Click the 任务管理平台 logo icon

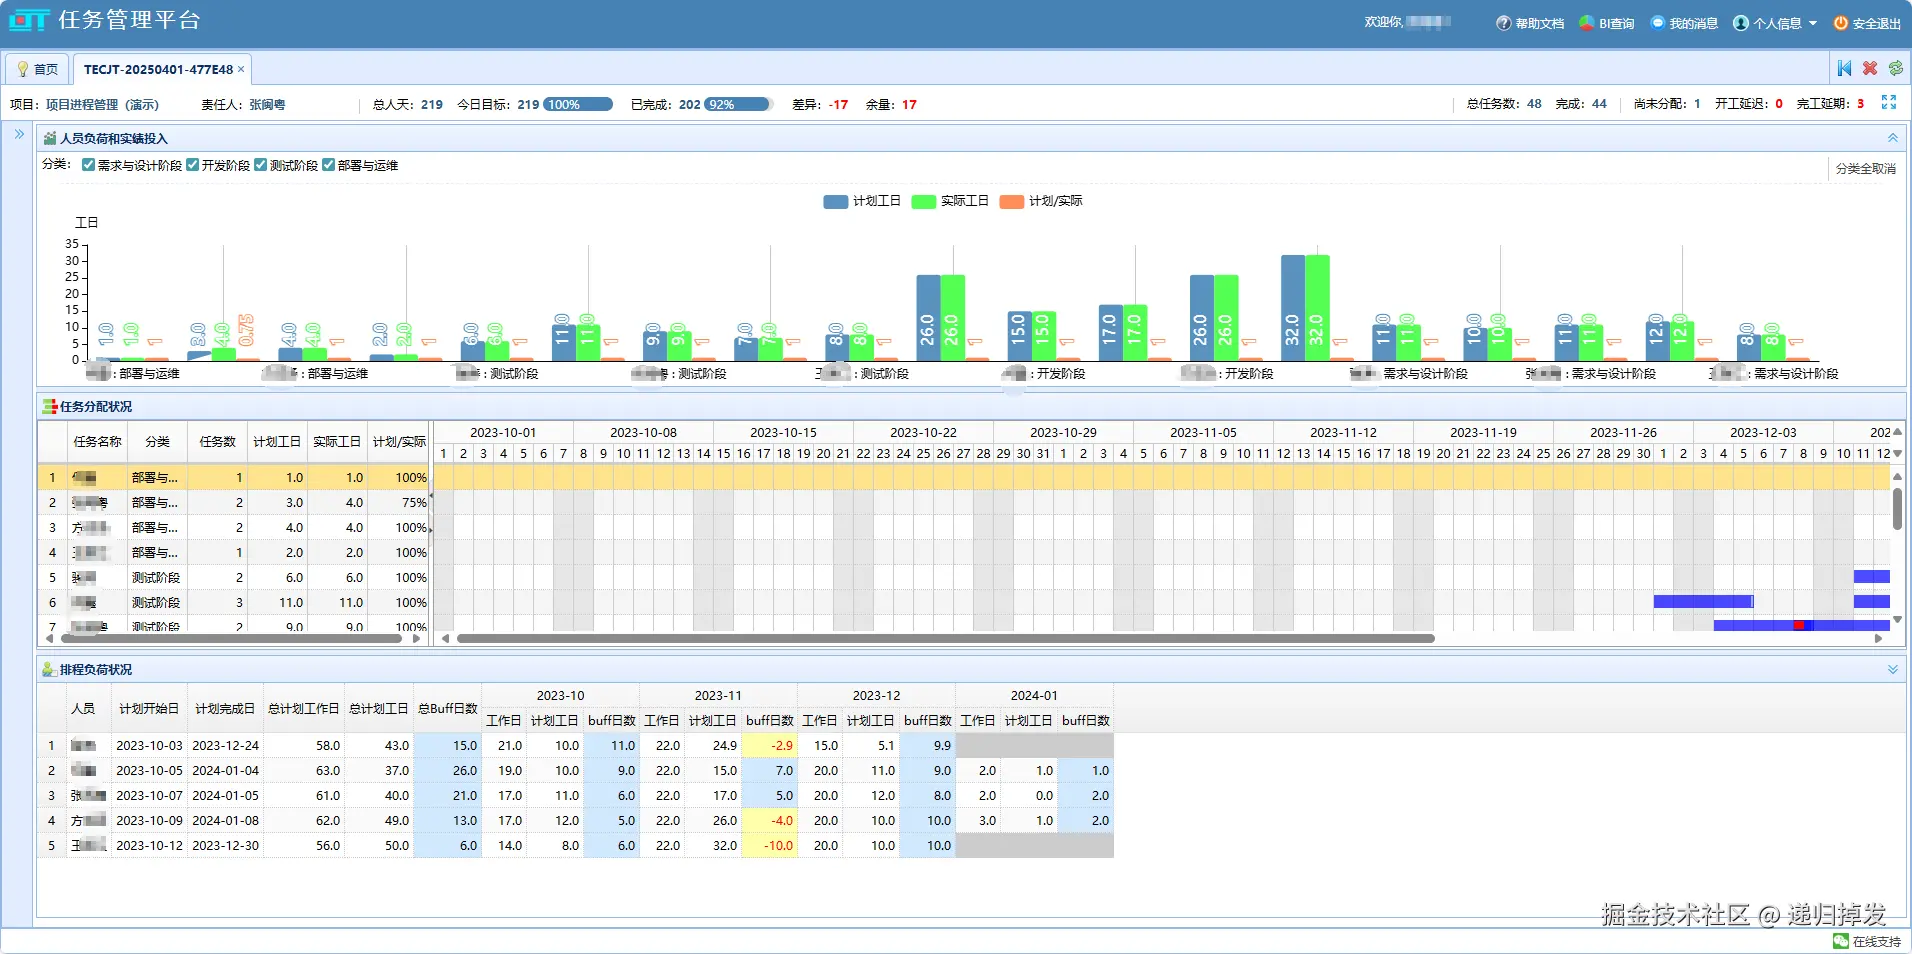coord(29,20)
